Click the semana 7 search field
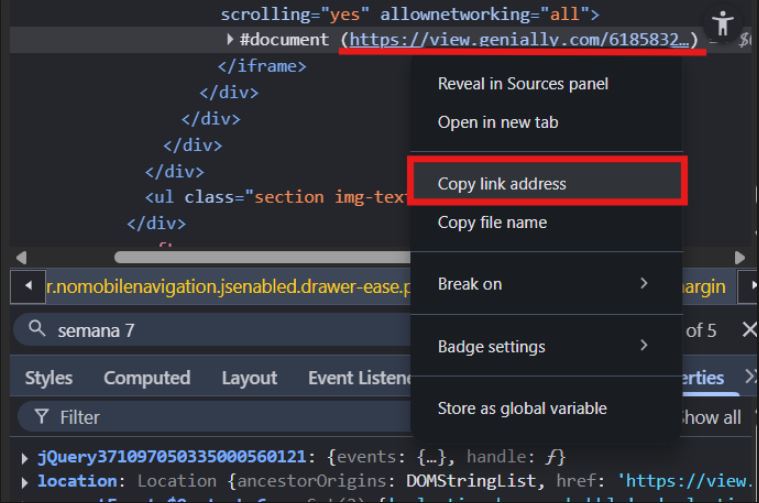Screen dimensions: 759x503 [200, 331]
